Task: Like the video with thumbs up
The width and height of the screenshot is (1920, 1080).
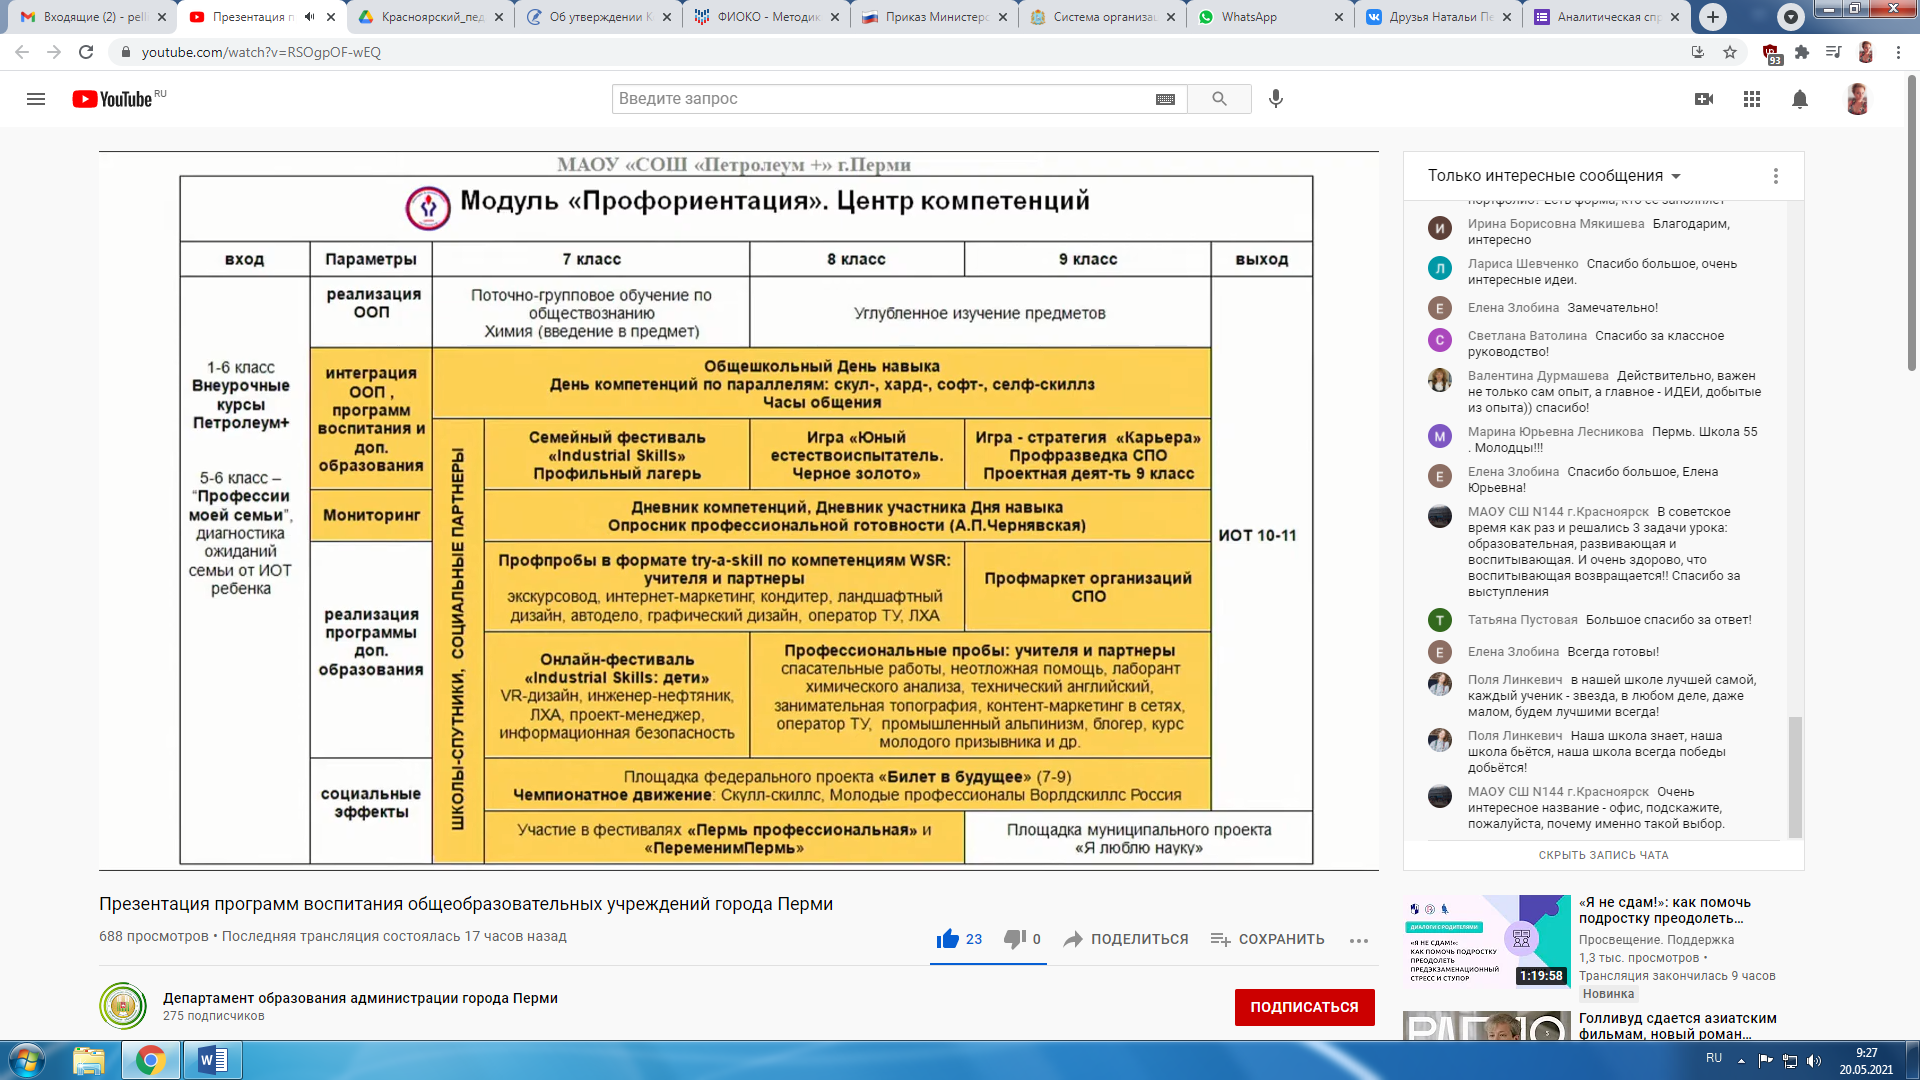Action: (948, 939)
